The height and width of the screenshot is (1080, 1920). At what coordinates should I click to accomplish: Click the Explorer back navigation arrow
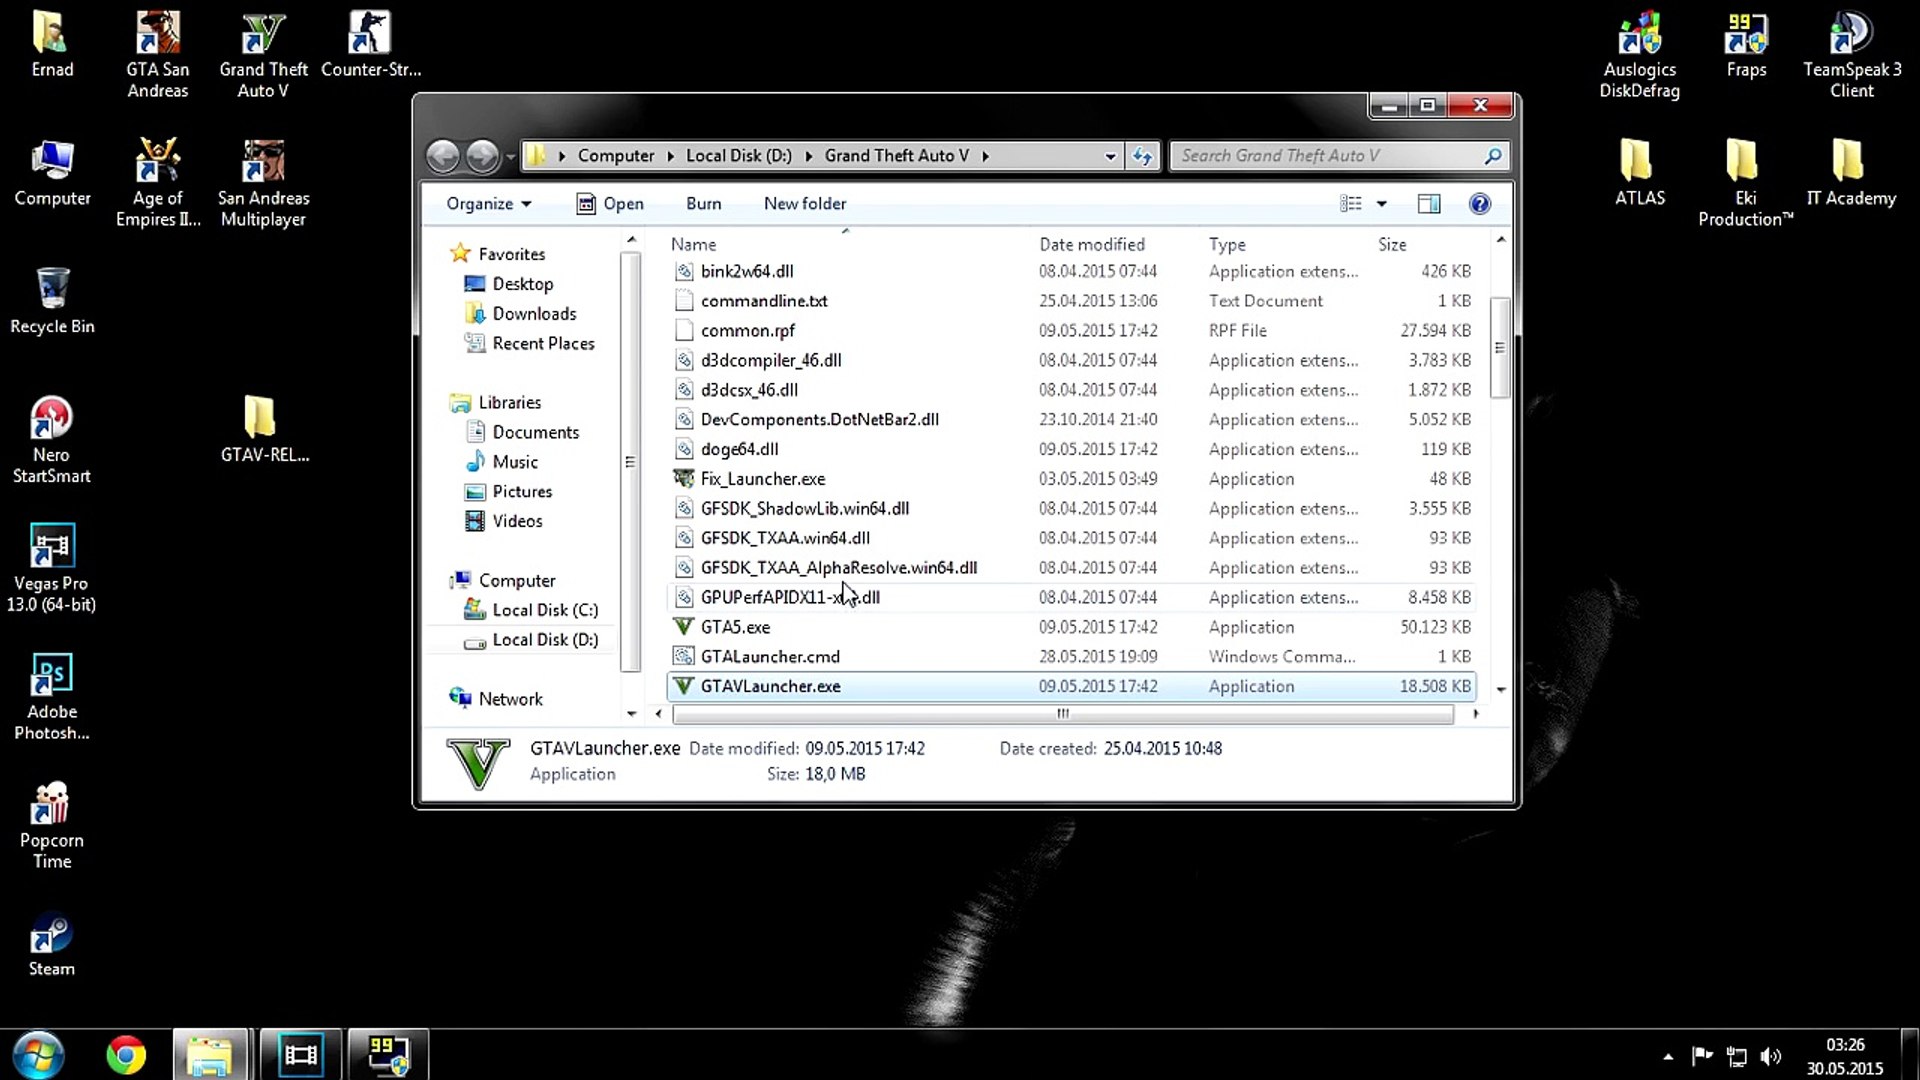point(443,156)
